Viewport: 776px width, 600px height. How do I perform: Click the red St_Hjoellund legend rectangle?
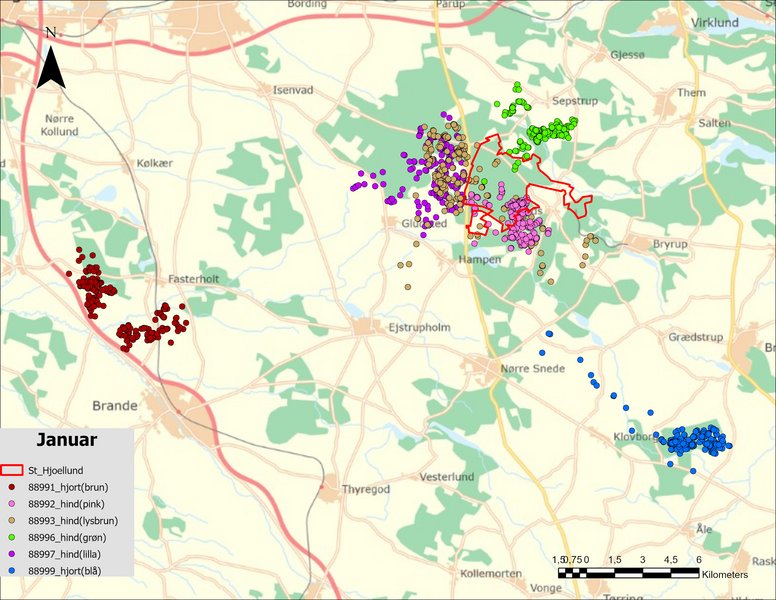point(12,469)
